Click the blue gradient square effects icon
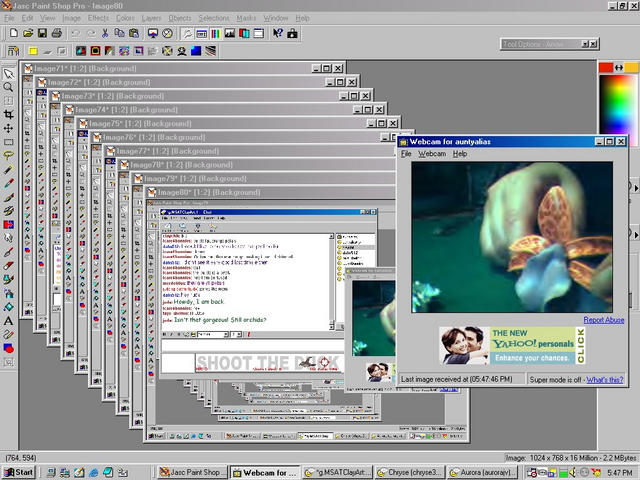 point(196,51)
